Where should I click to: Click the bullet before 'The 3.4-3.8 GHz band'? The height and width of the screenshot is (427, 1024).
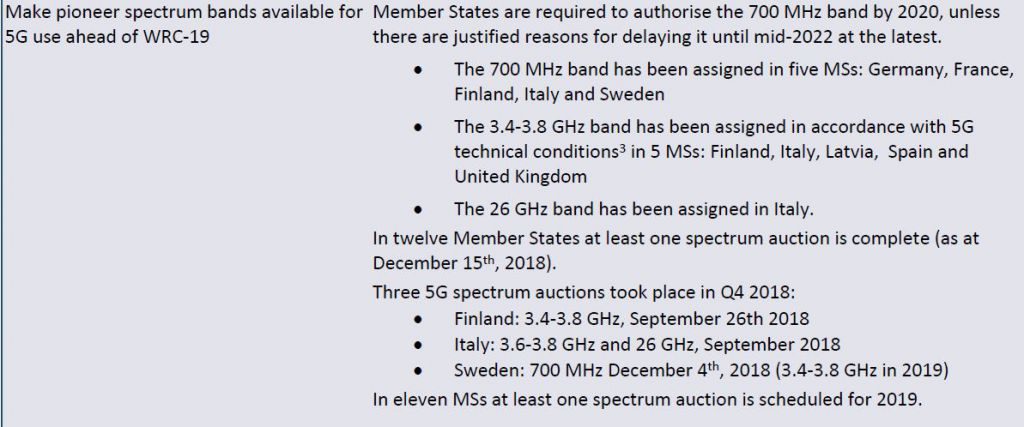(417, 127)
